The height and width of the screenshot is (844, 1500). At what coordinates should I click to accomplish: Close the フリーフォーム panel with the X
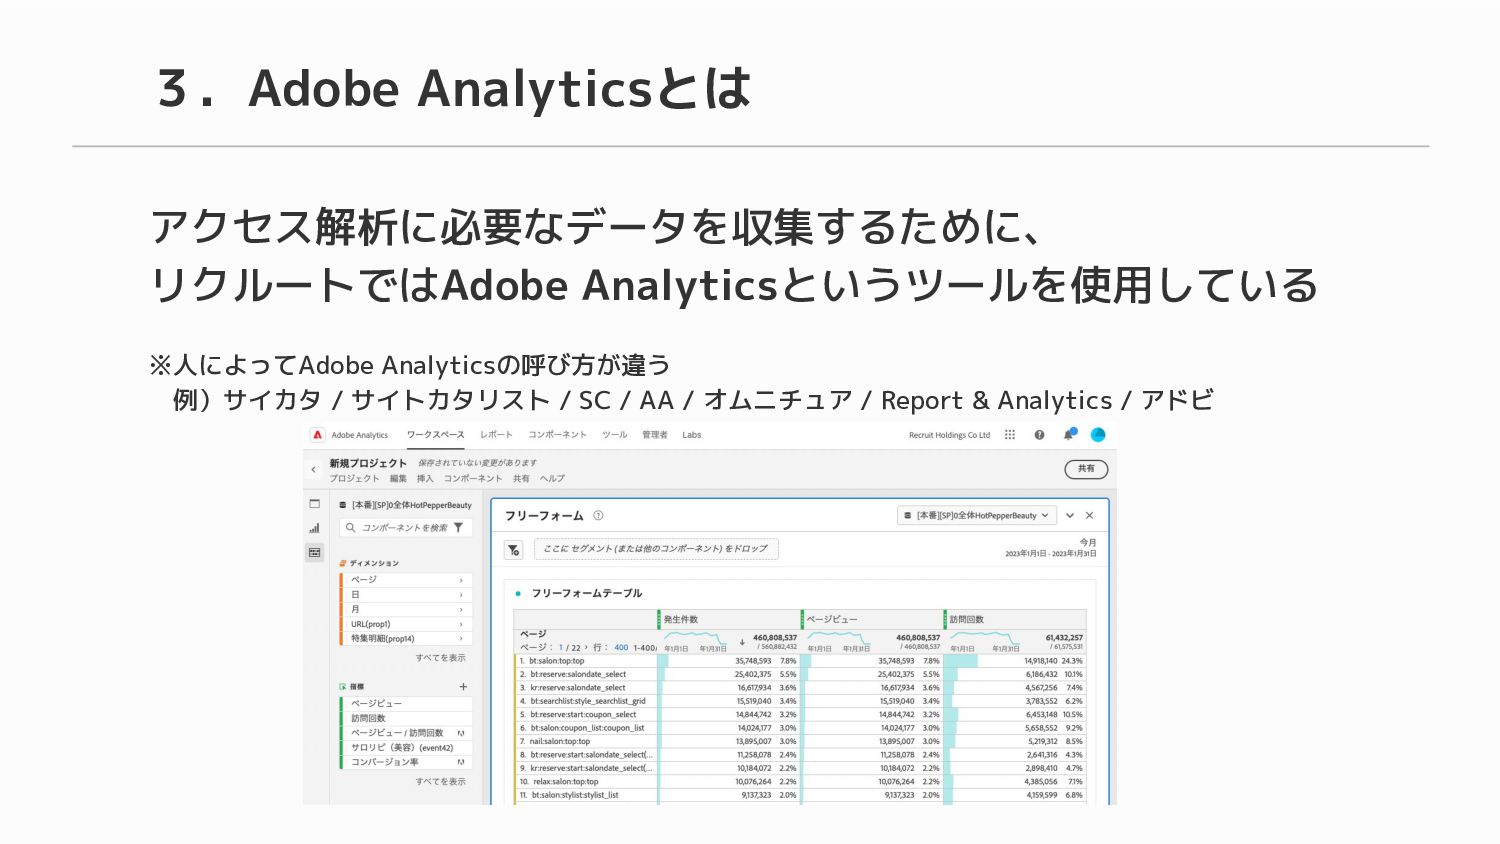[x=1090, y=516]
